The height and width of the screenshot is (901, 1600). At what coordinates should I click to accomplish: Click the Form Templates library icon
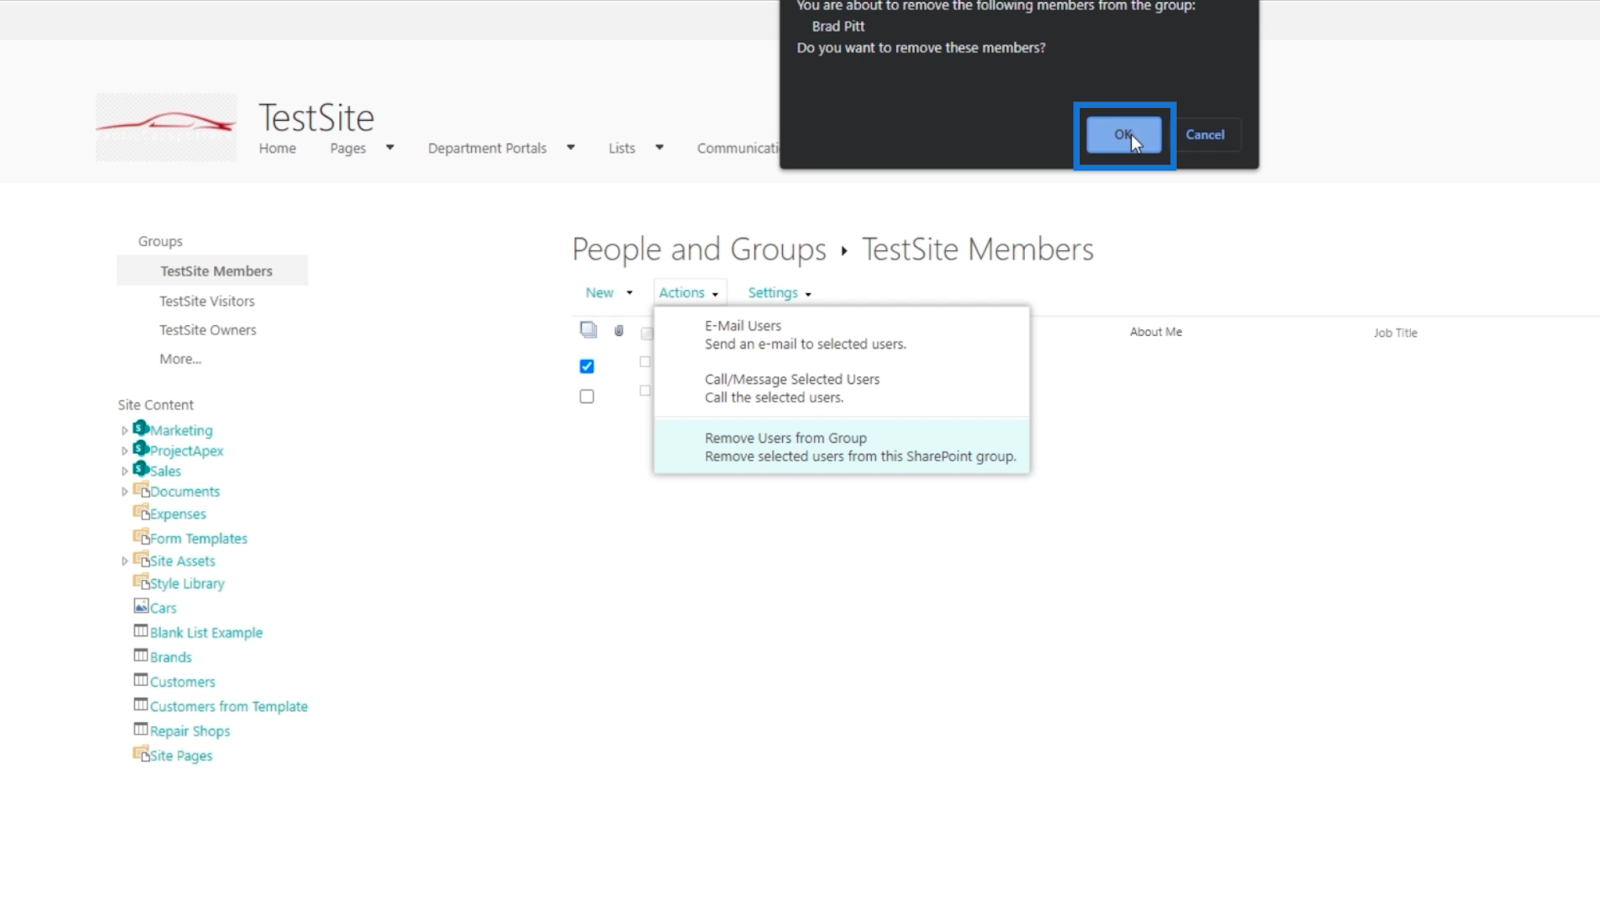[141, 536]
